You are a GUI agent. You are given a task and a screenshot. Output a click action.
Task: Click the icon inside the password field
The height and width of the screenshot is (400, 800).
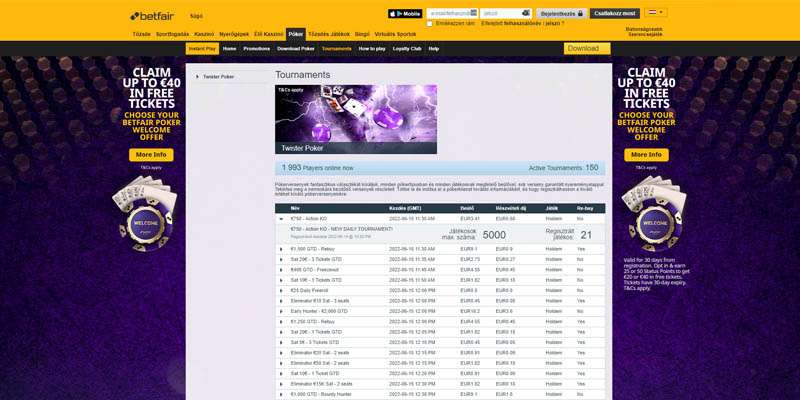tap(526, 13)
